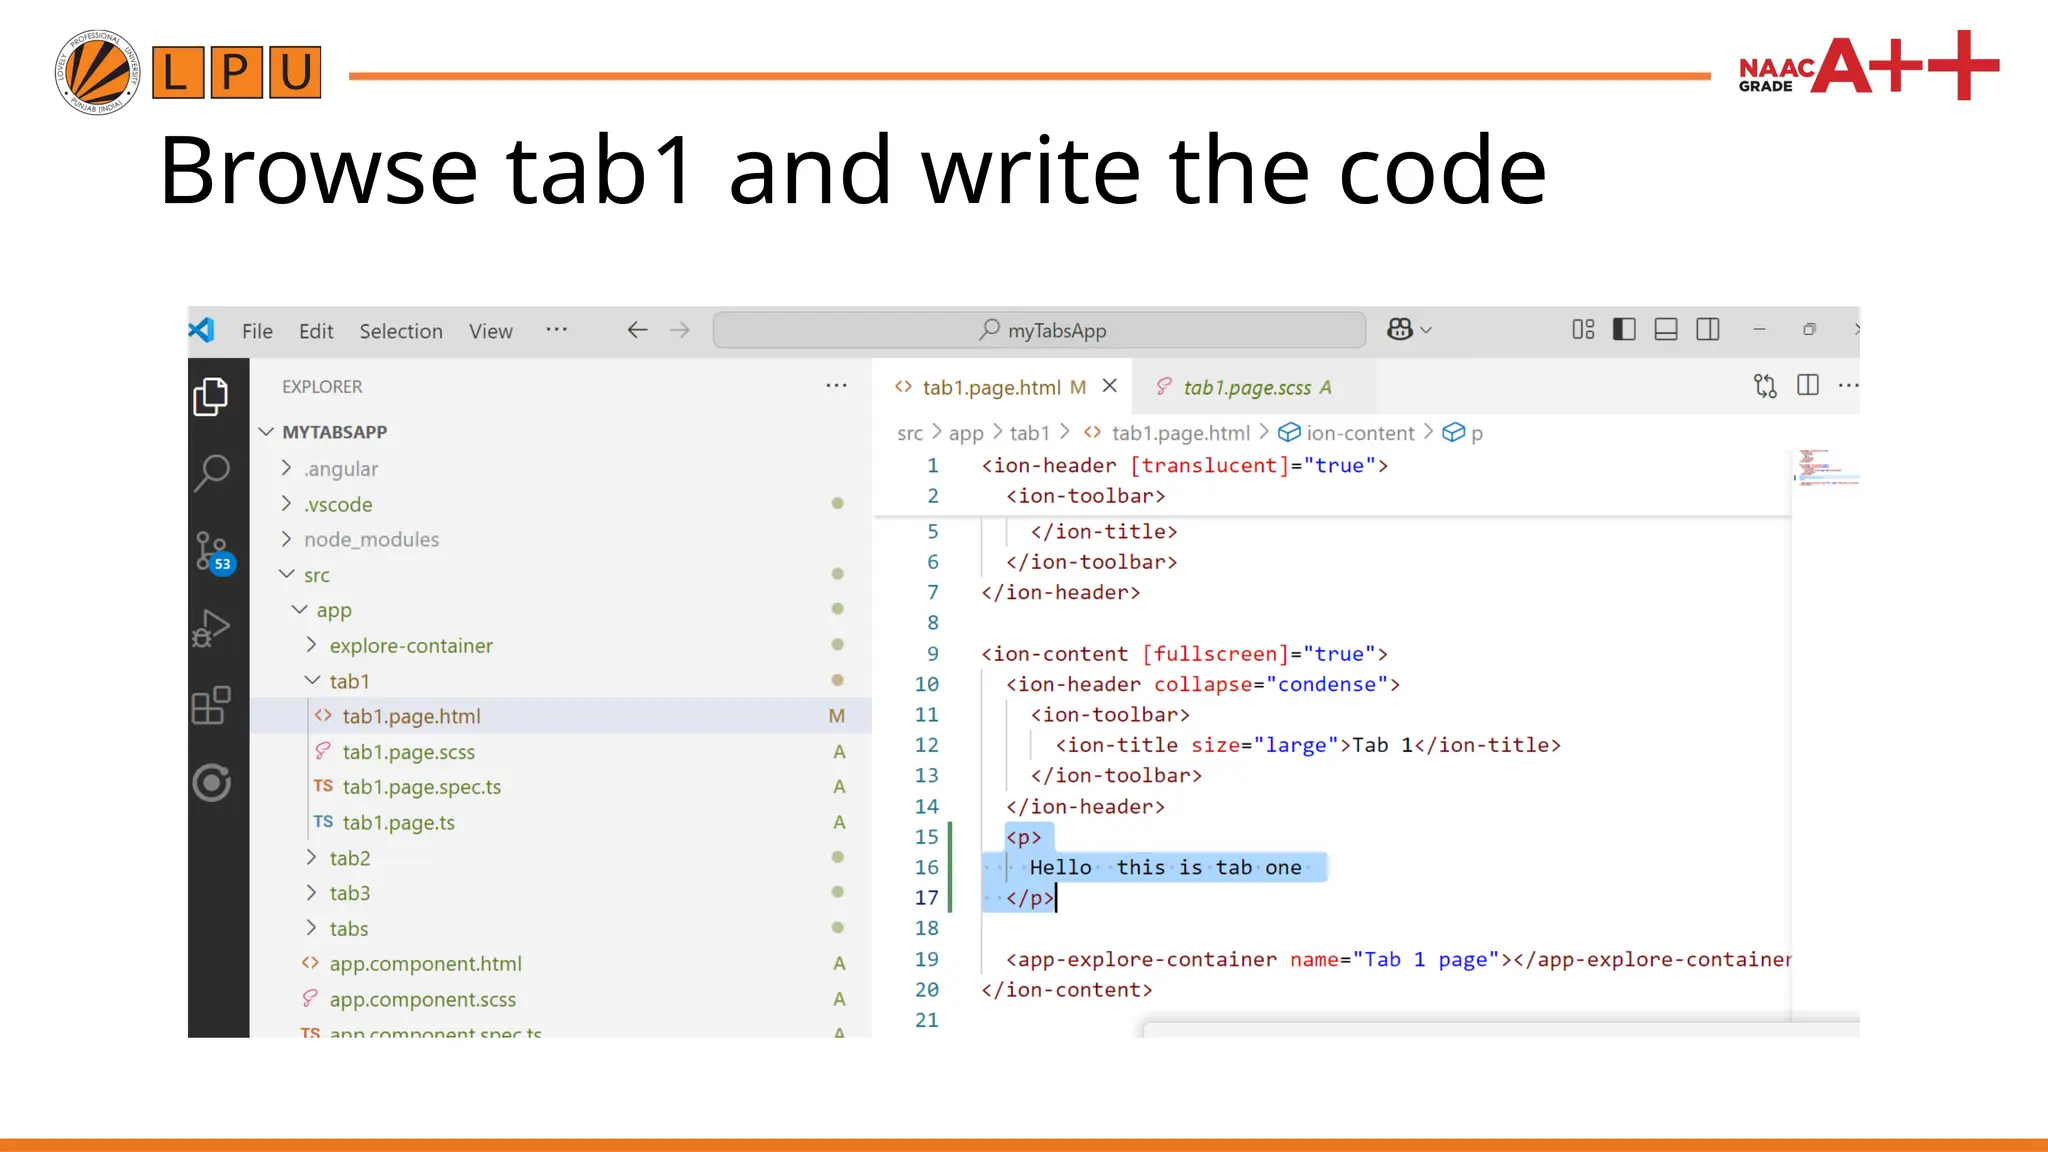Click the myTabsApp command center search box
The image size is (2048, 1152).
click(x=1040, y=330)
